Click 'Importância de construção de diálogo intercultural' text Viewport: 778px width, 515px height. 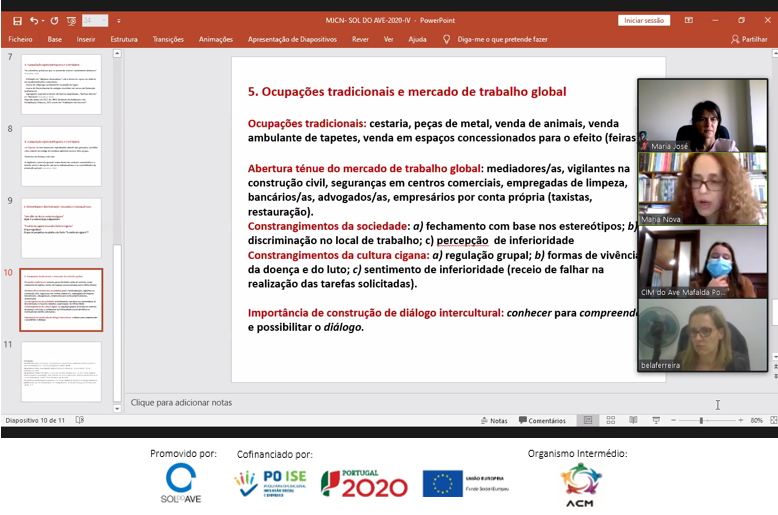point(376,313)
